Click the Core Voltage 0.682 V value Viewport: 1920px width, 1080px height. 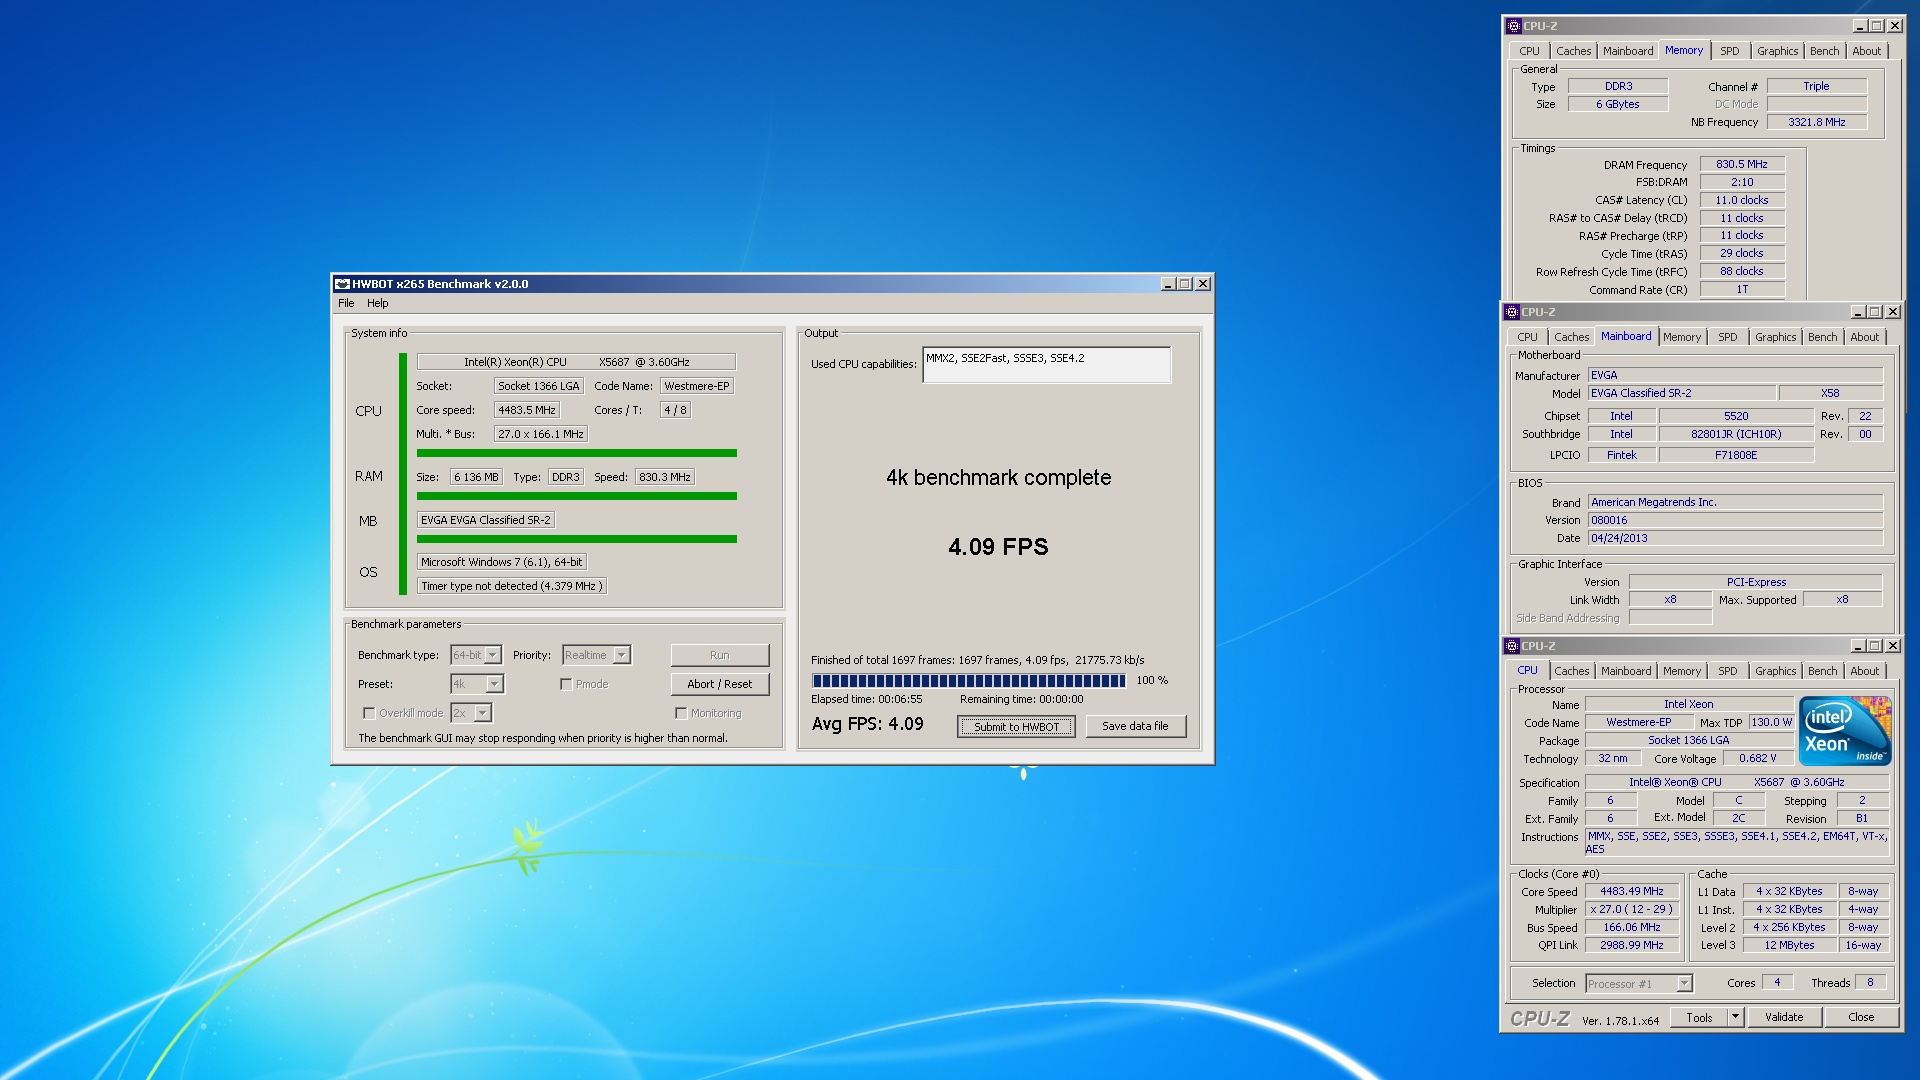1757,758
